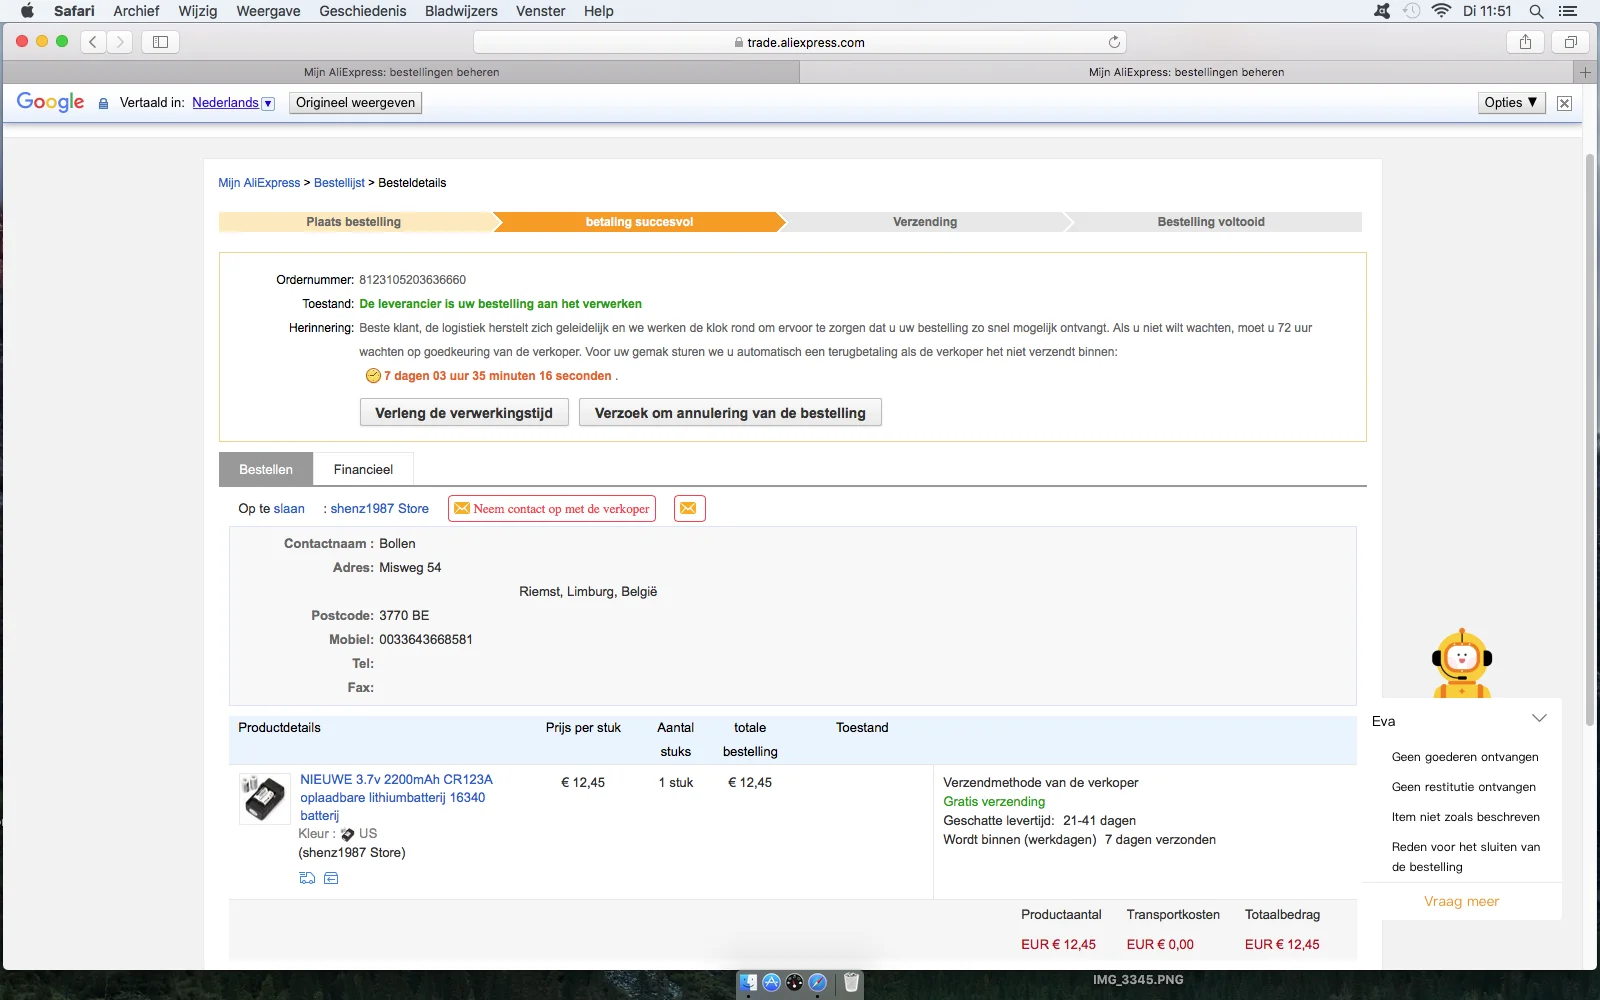Click the menu bar clock Di 11:51

1487,11
